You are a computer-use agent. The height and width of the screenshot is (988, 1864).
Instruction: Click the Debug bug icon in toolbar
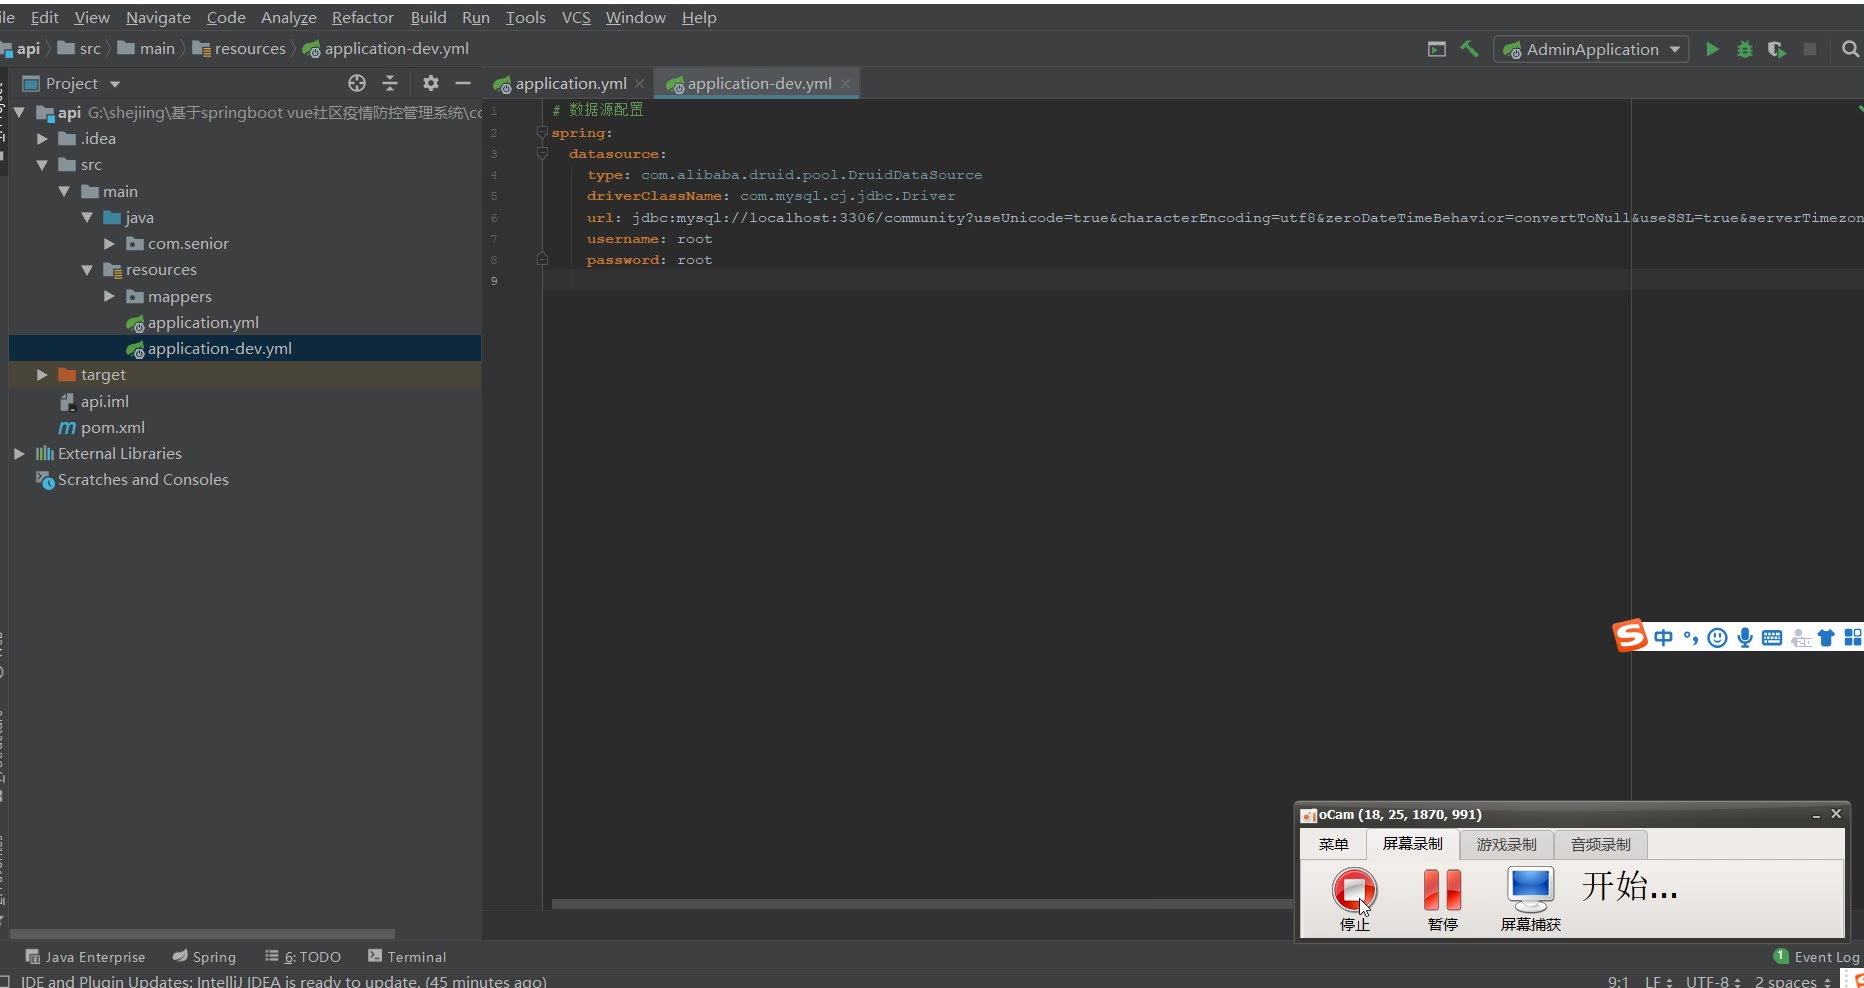1744,49
